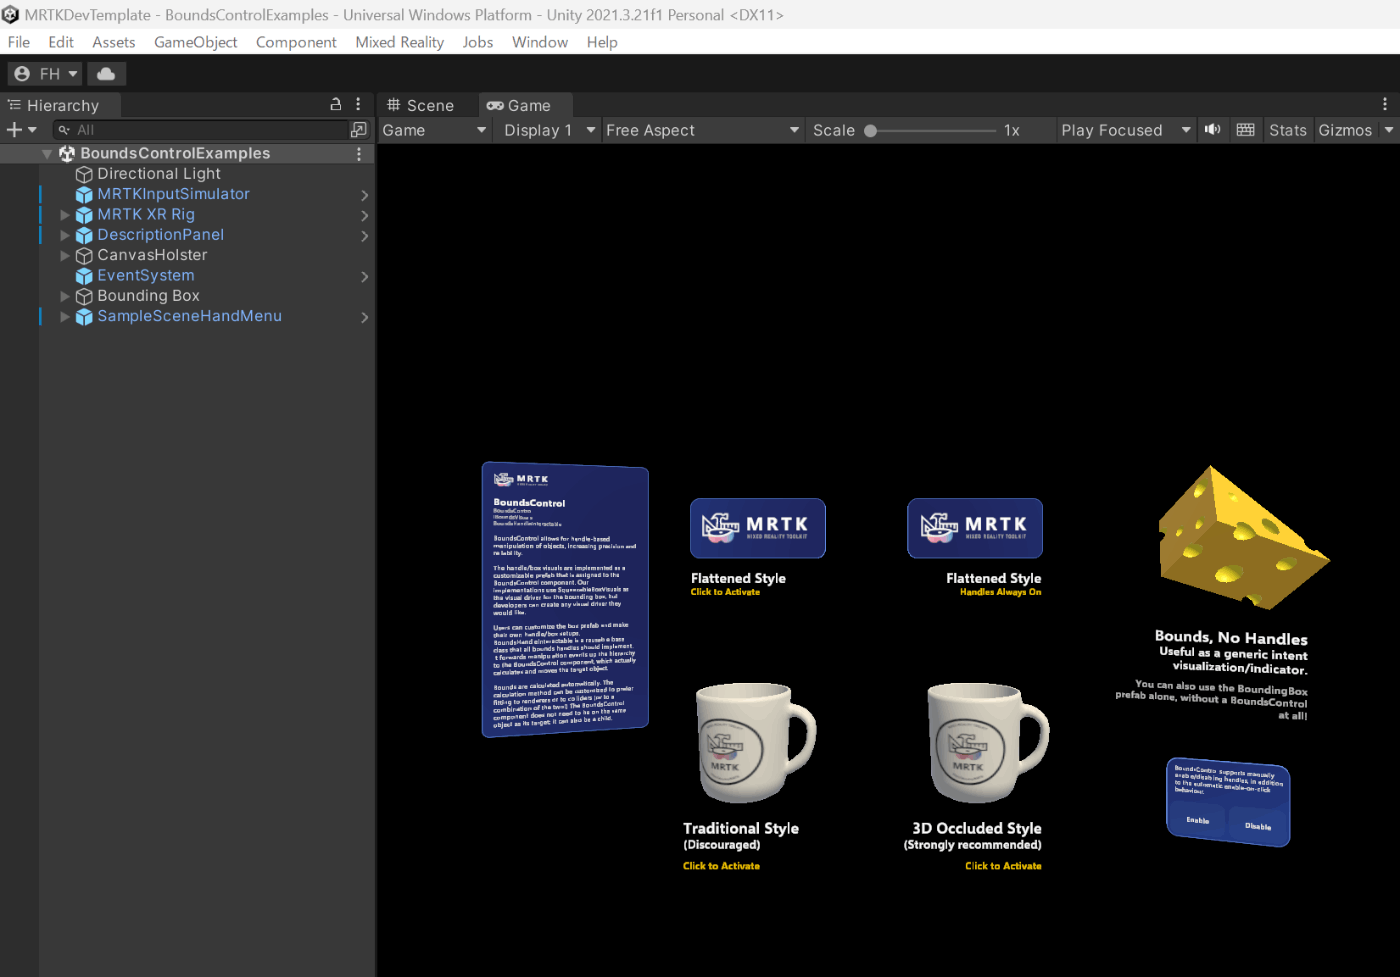The width and height of the screenshot is (1400, 977).
Task: Open the Game view mode dropdown
Action: click(434, 130)
